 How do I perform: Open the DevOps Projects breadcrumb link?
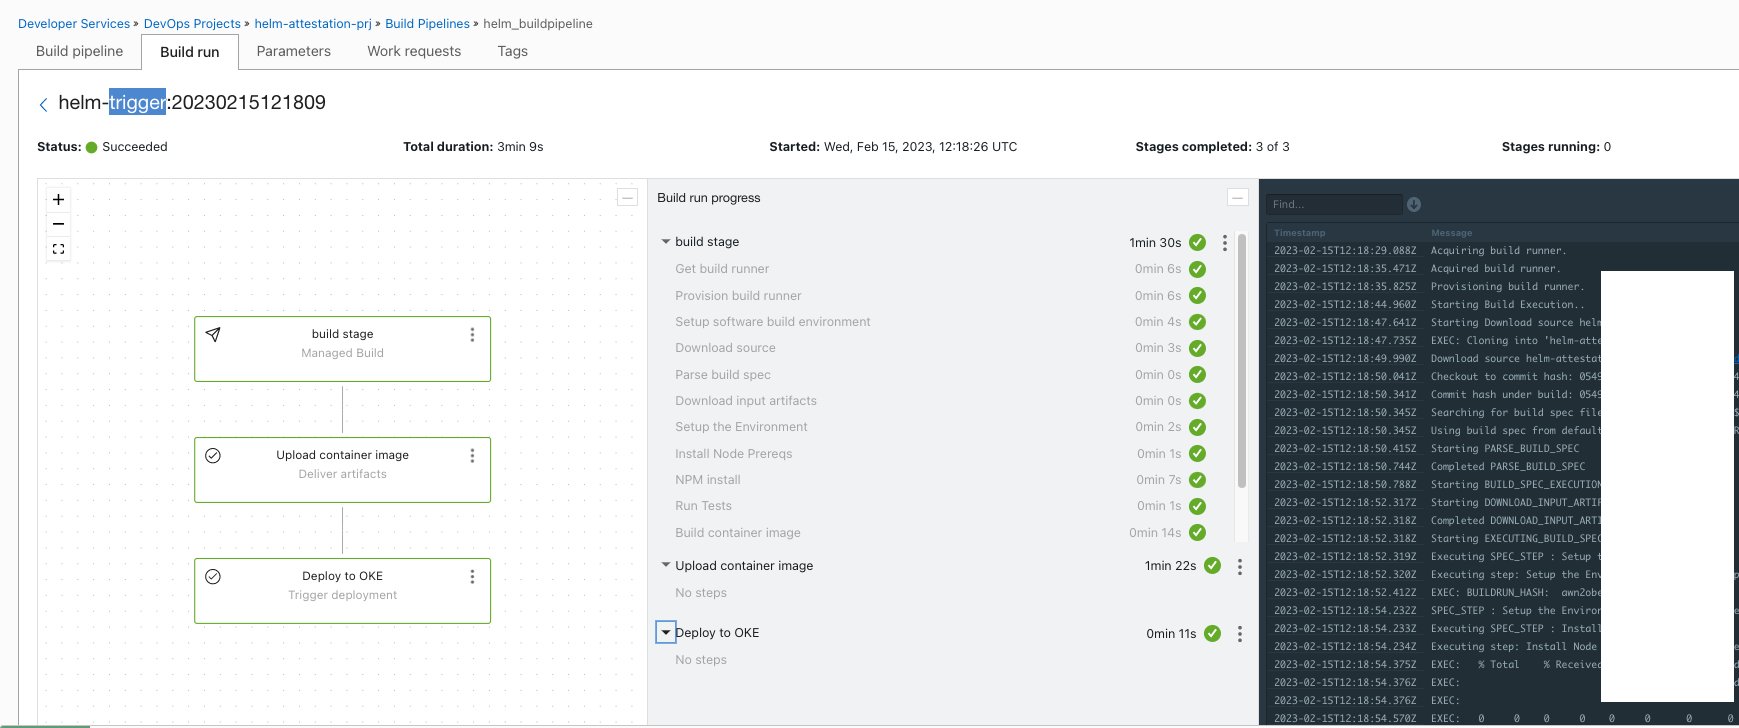[192, 24]
